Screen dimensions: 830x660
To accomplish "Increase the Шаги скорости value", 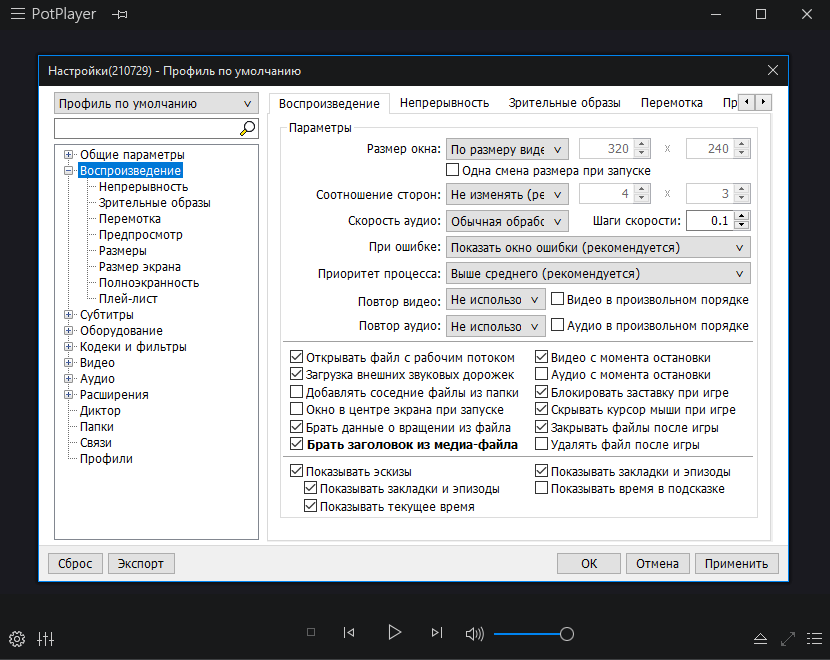I will point(742,216).
